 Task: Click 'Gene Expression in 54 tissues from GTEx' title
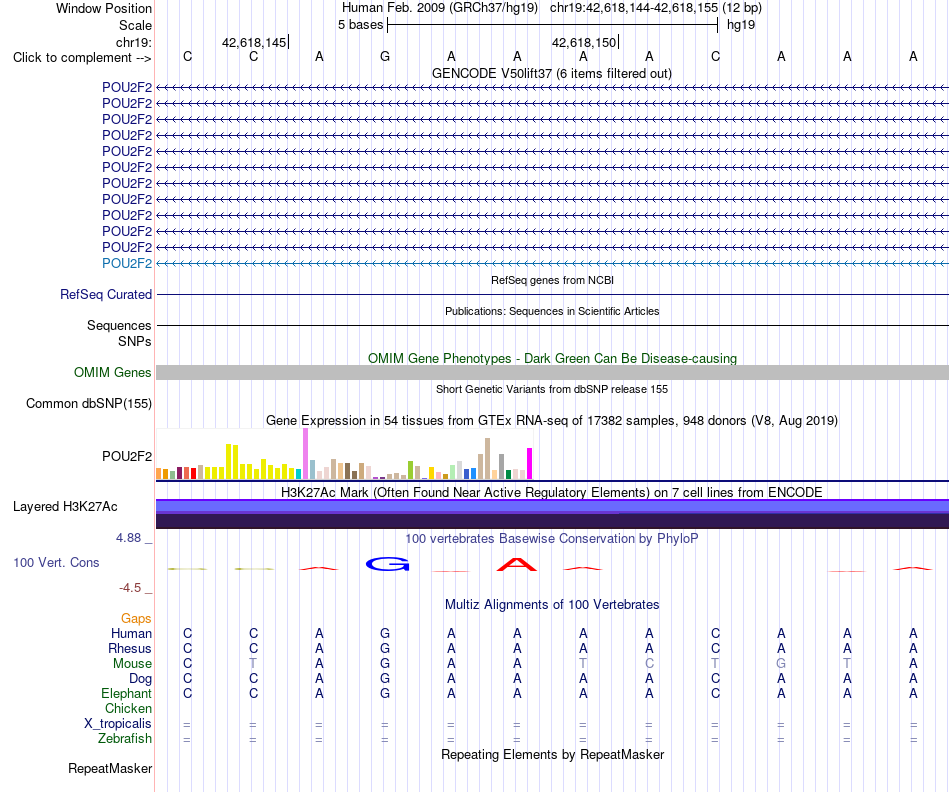[x=551, y=421]
